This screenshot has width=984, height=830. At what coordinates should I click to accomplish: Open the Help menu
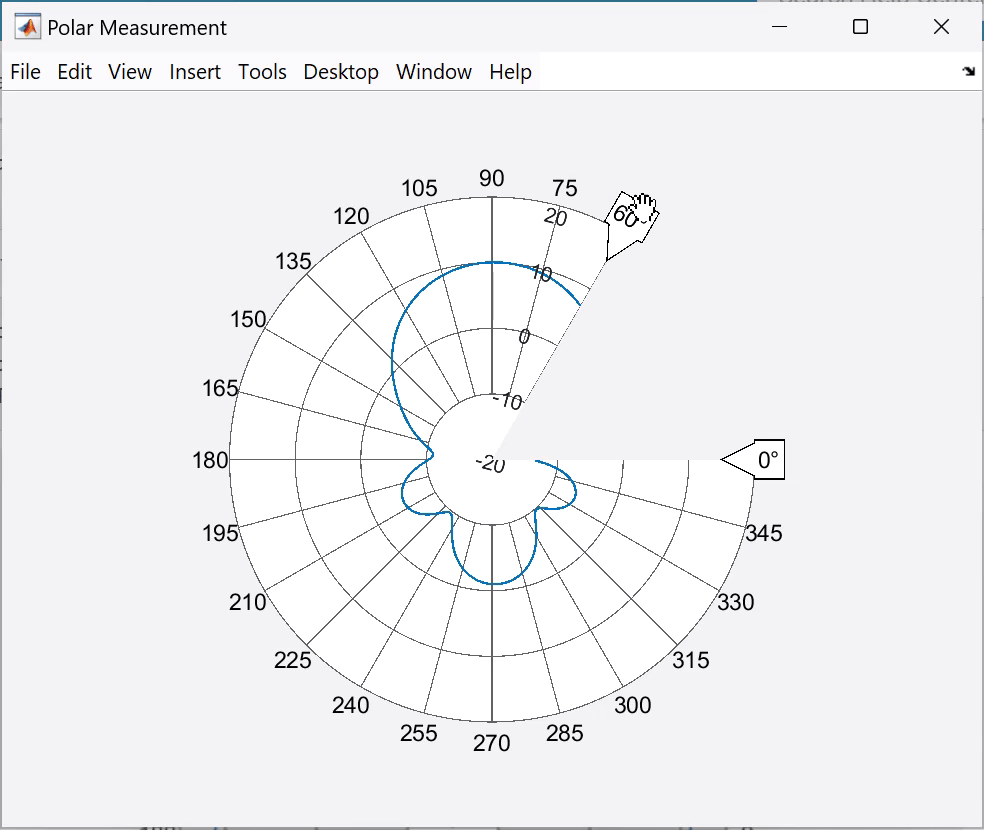[510, 71]
